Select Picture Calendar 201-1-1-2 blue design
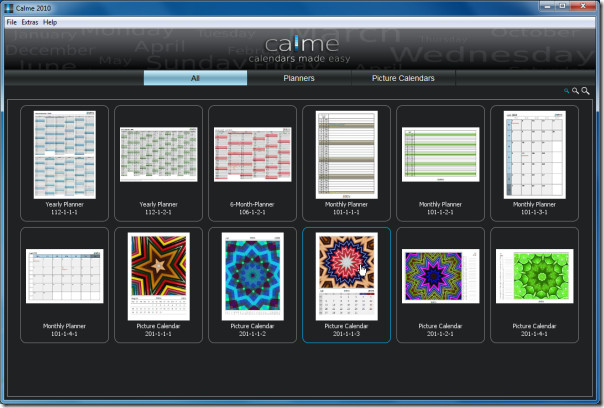604x408 pixels. point(252,285)
